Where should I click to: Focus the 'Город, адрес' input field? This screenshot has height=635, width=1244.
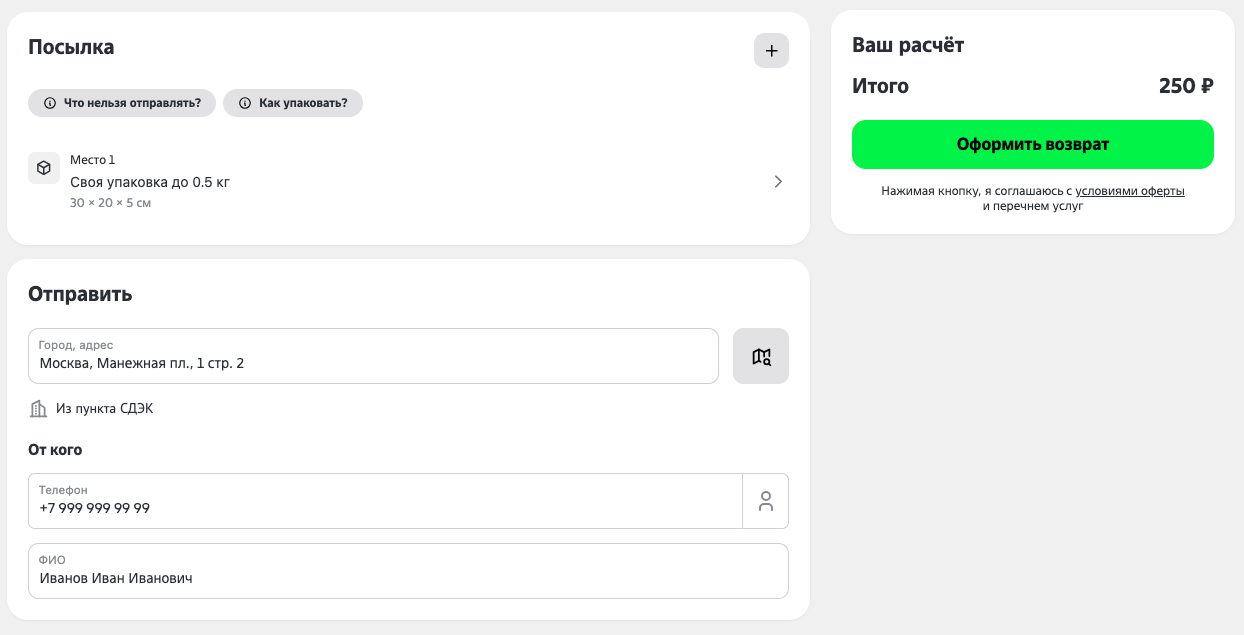[373, 356]
